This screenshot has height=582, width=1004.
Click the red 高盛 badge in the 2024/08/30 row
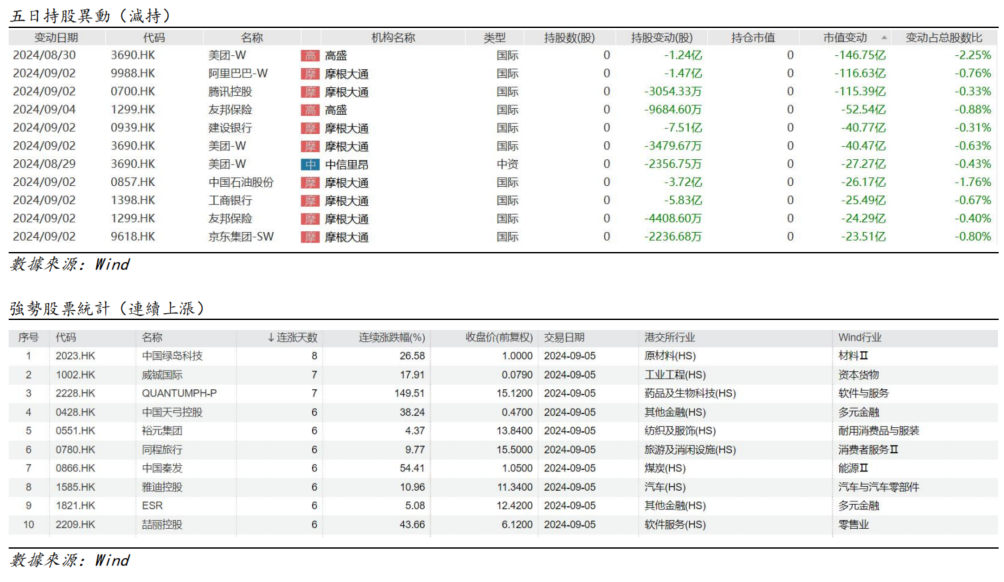coord(310,56)
